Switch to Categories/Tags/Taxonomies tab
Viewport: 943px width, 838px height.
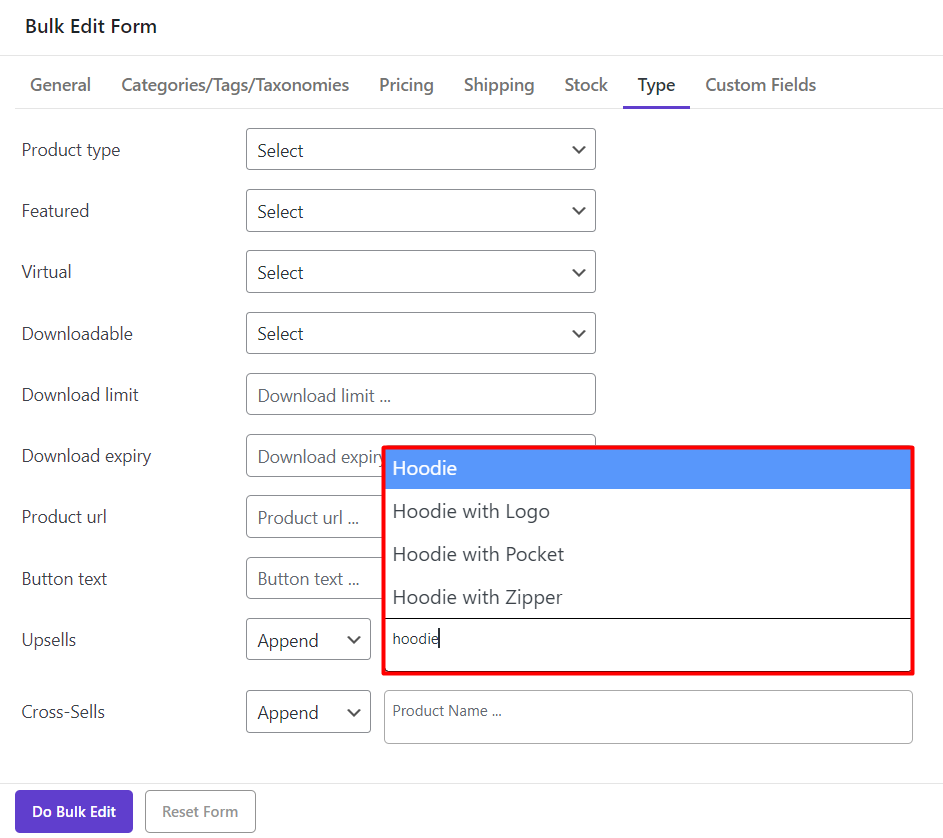(x=235, y=85)
